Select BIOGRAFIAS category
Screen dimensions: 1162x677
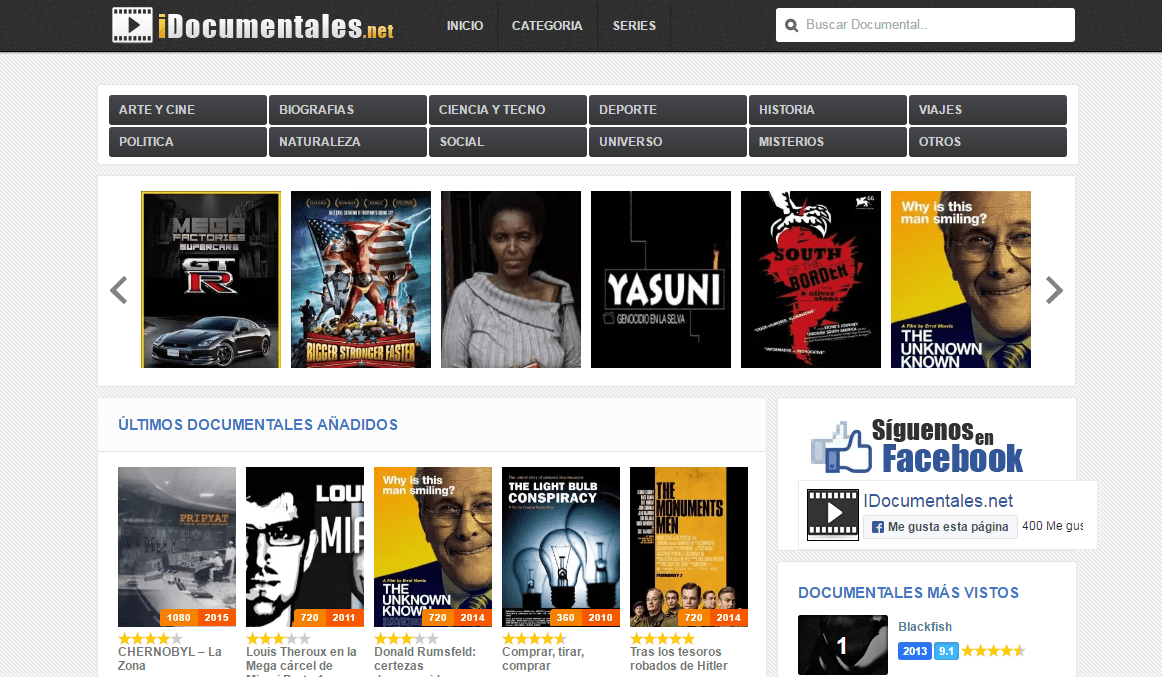(x=348, y=110)
